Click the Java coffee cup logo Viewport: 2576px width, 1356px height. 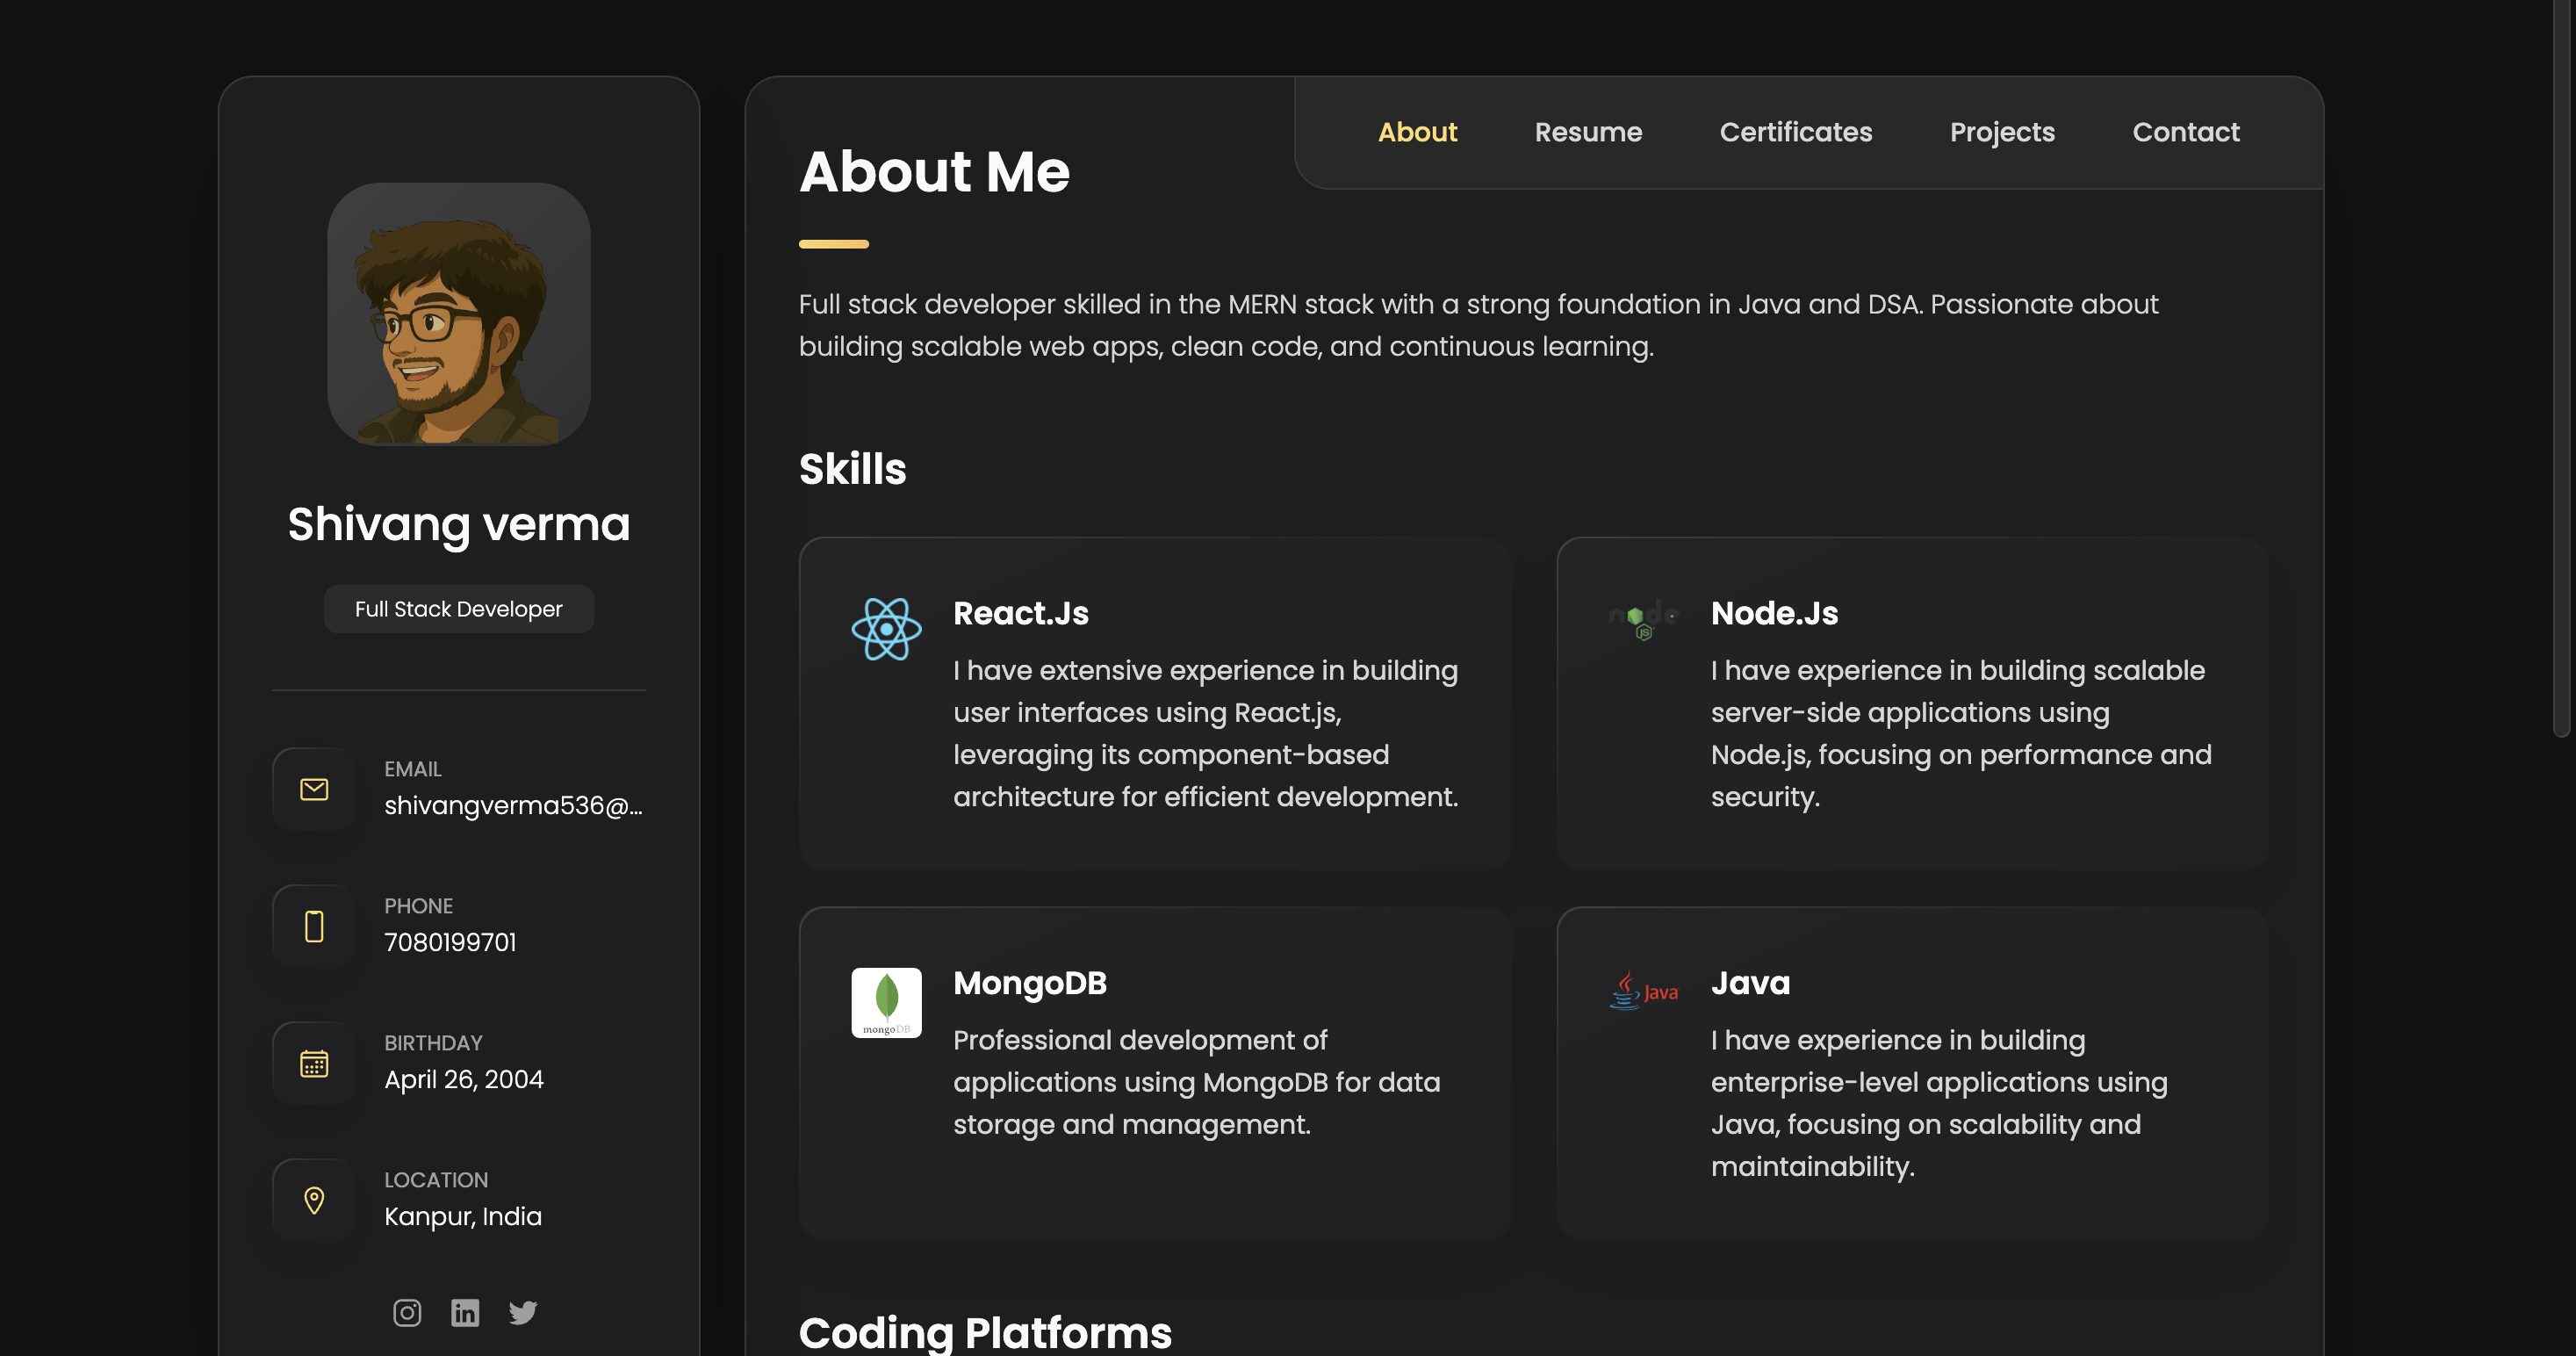tap(1644, 991)
